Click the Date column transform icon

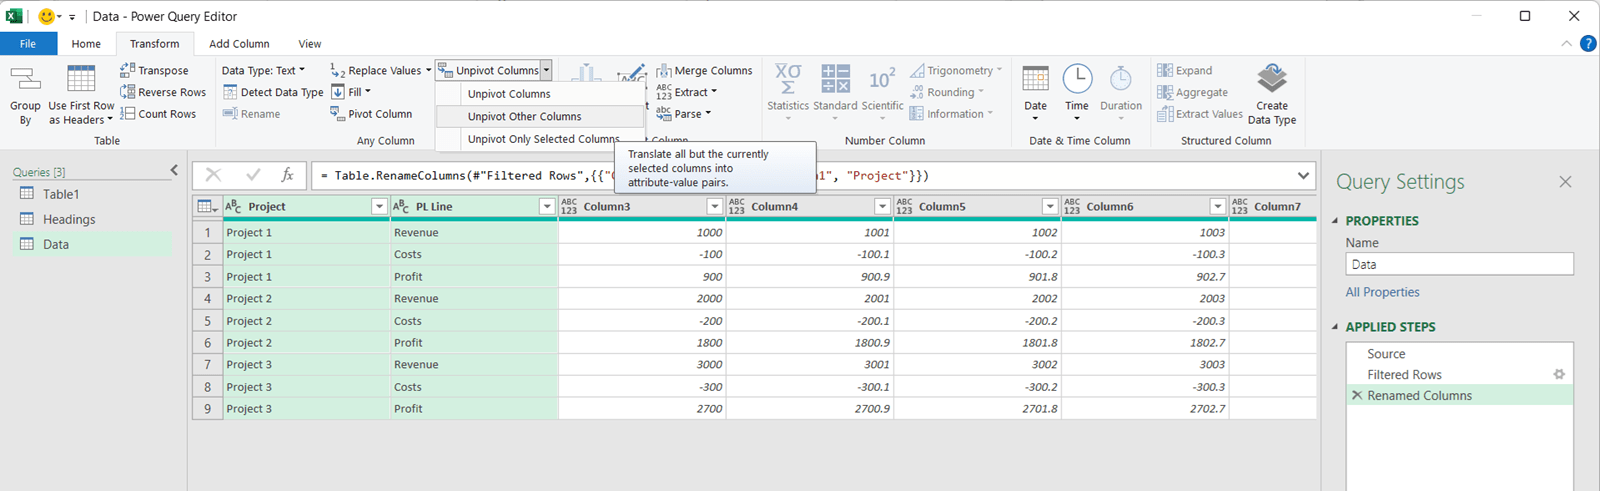coord(1035,78)
